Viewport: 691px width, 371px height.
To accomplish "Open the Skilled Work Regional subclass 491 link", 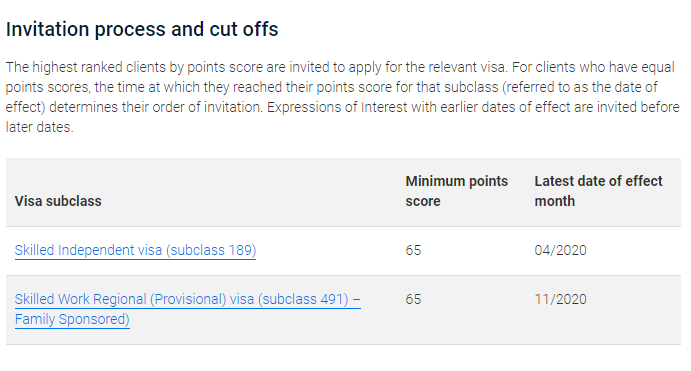I will point(187,309).
